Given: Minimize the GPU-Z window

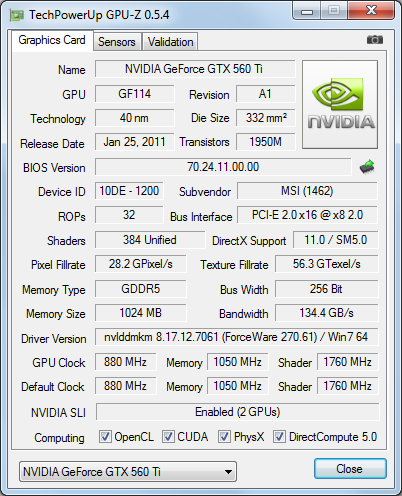Looking at the screenshot, I should click(307, 12).
